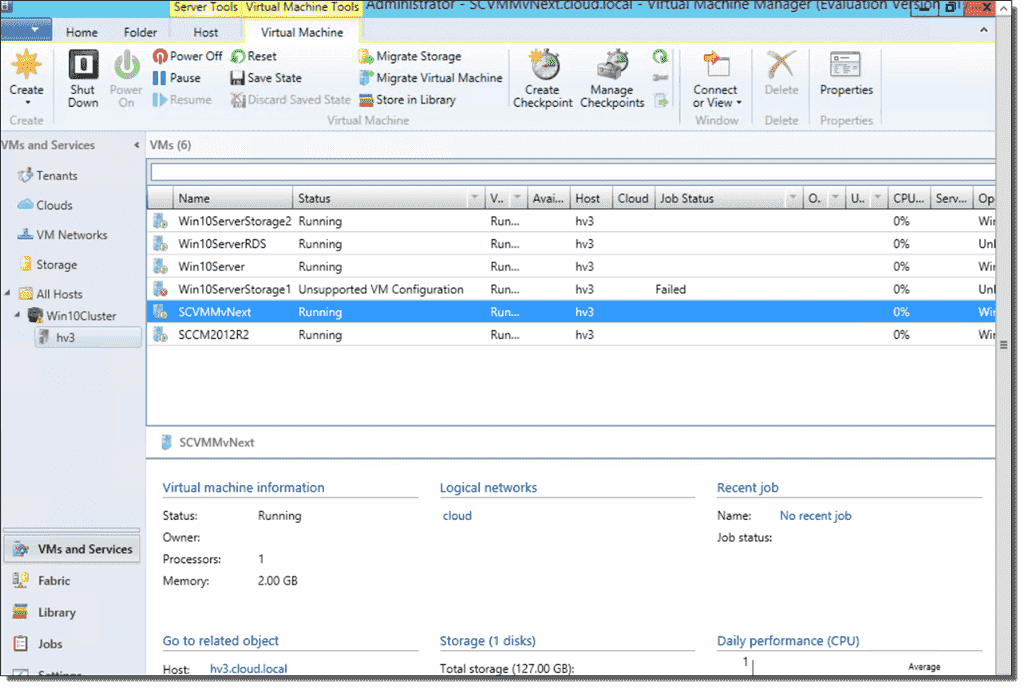This screenshot has width=1024, height=688.
Task: Click the Power Off icon
Action: pos(159,56)
